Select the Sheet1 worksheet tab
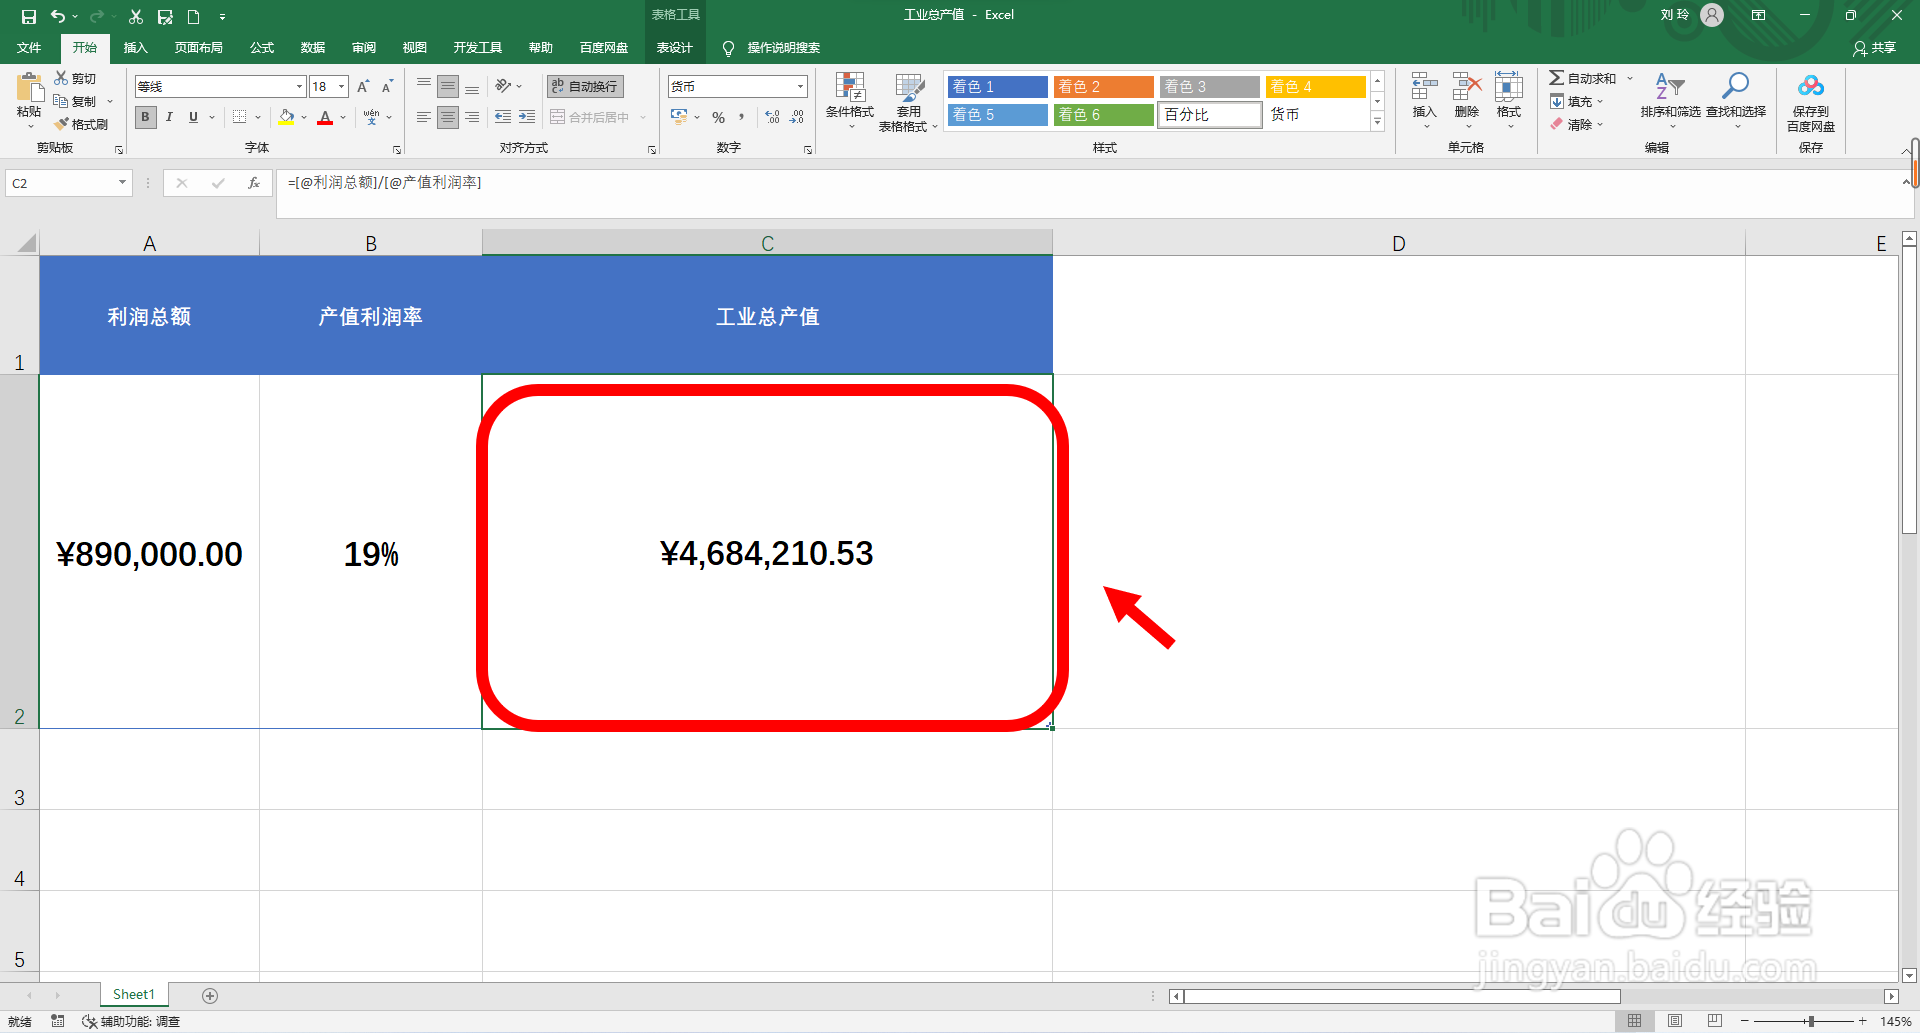 134,995
